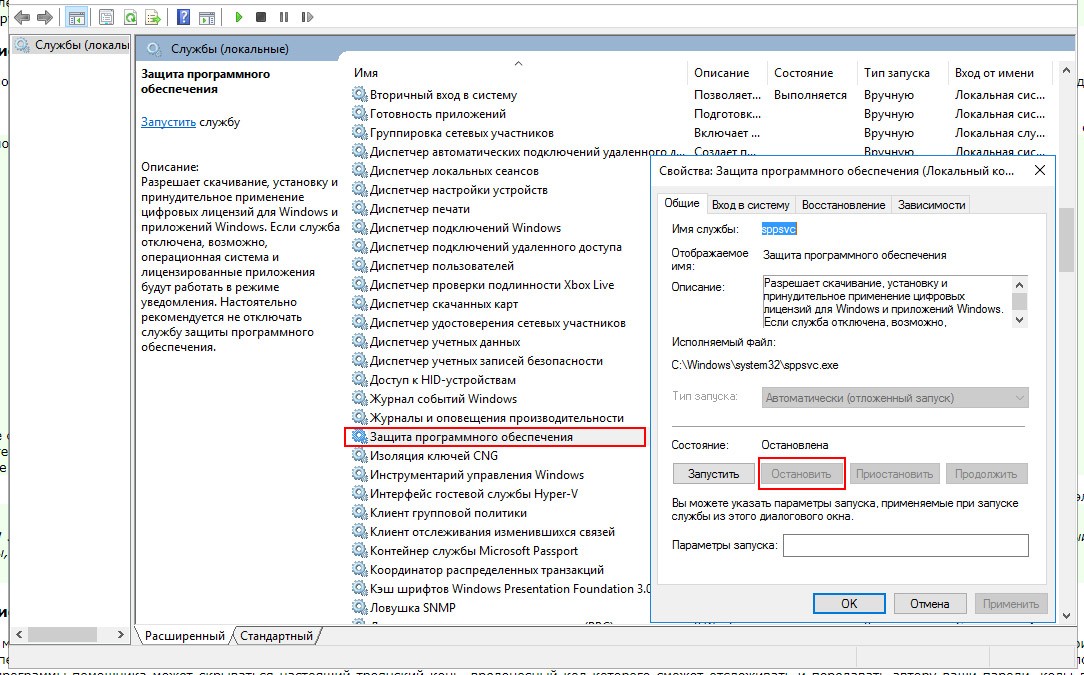Select the Защита программного обеспечения service row

tap(495, 437)
